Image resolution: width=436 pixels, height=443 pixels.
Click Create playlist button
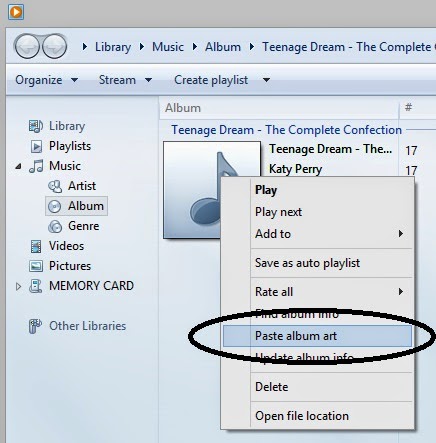[211, 80]
